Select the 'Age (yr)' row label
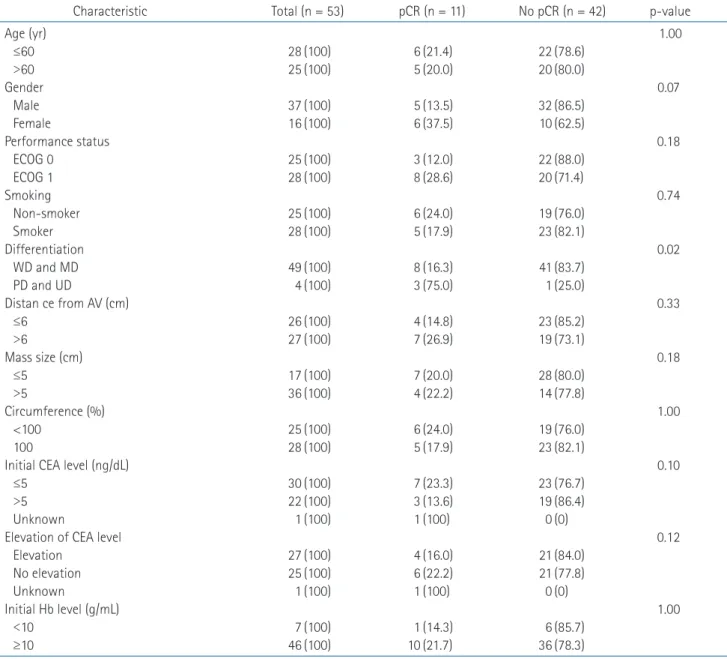727x659 pixels. coord(26,33)
